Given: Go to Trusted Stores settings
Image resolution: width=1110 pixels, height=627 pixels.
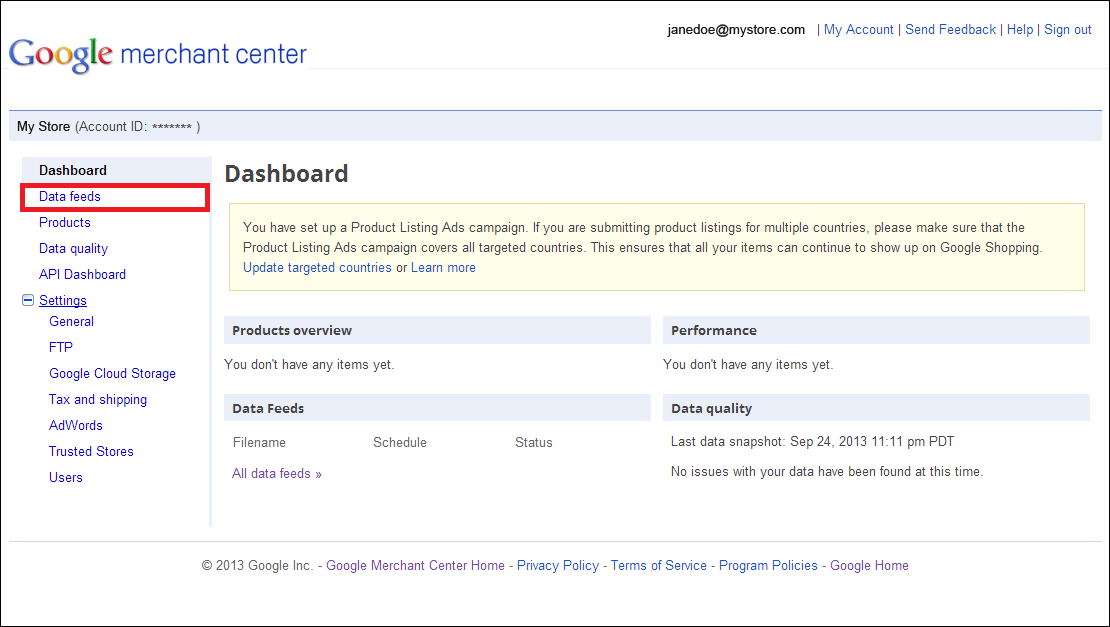Looking at the screenshot, I should (x=91, y=452).
